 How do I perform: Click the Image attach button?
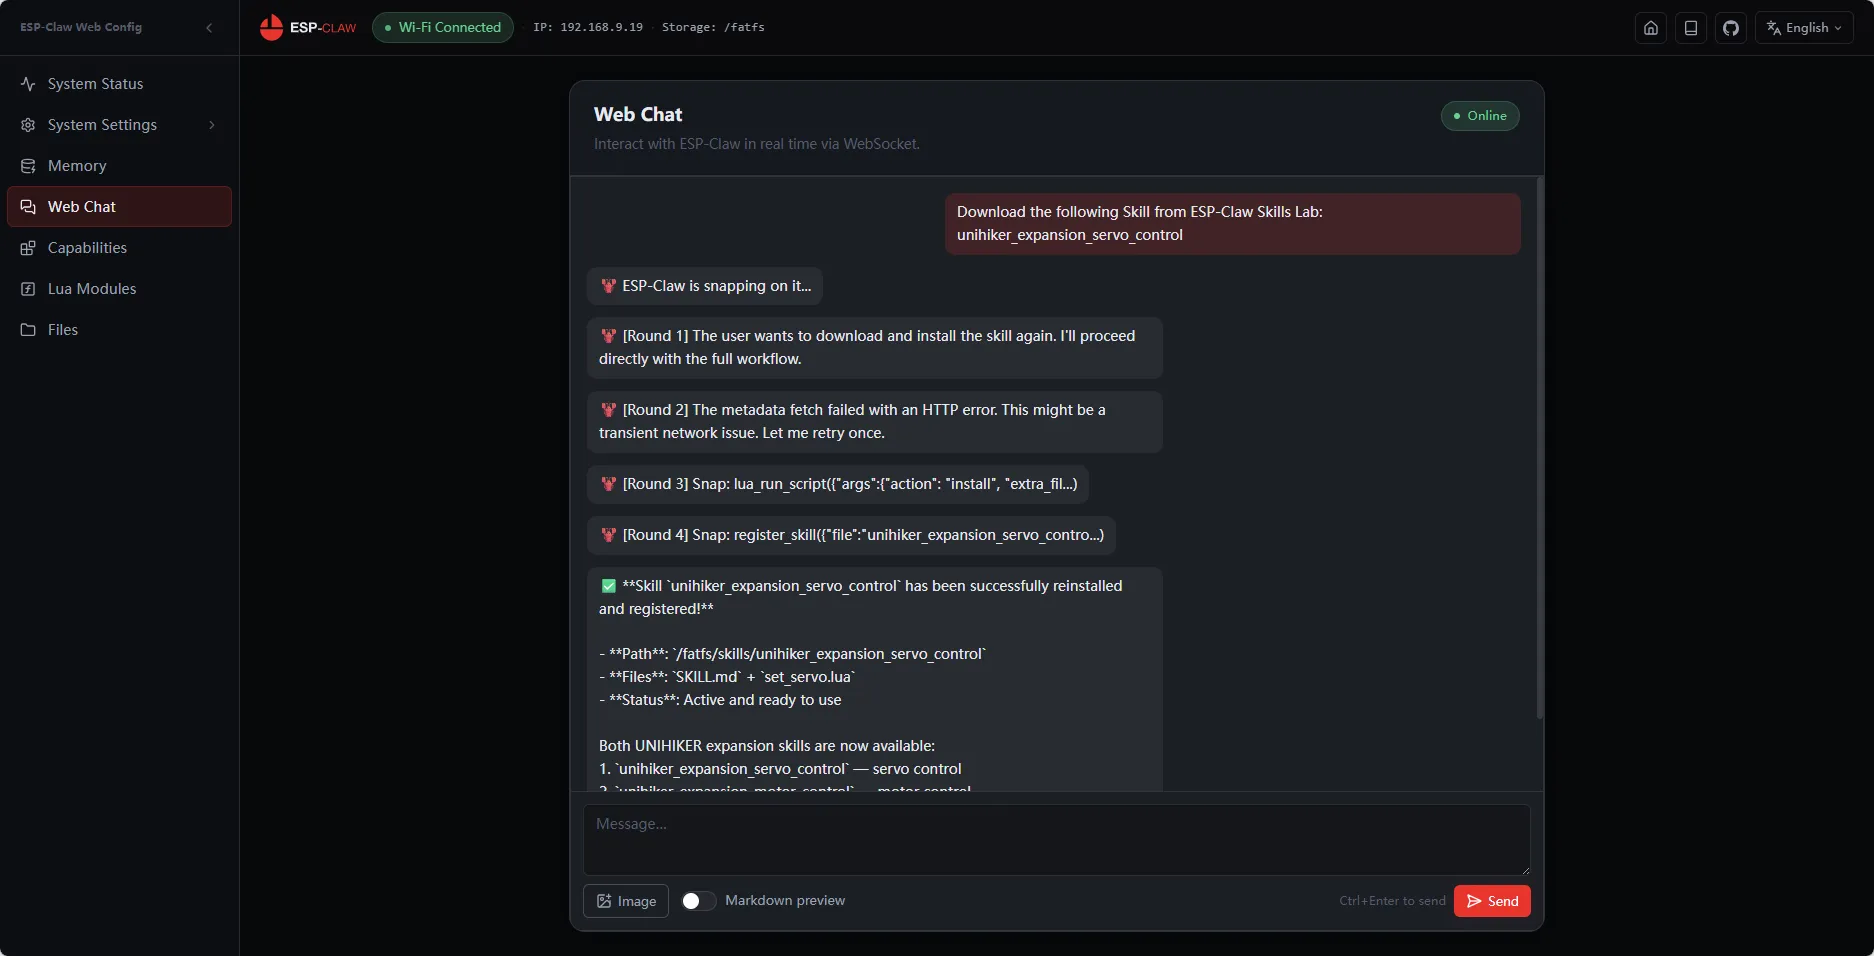click(626, 901)
